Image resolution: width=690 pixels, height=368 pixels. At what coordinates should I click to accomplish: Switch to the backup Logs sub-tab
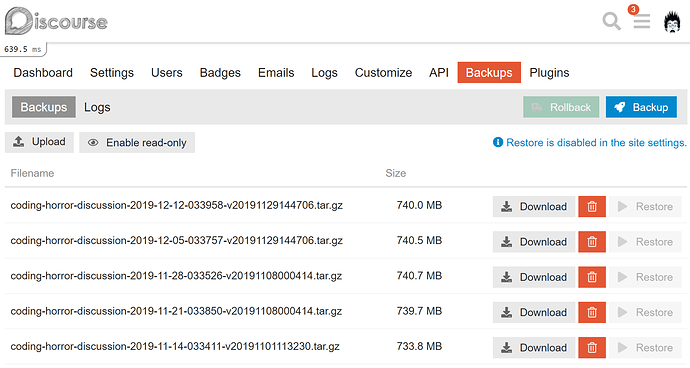coord(97,107)
